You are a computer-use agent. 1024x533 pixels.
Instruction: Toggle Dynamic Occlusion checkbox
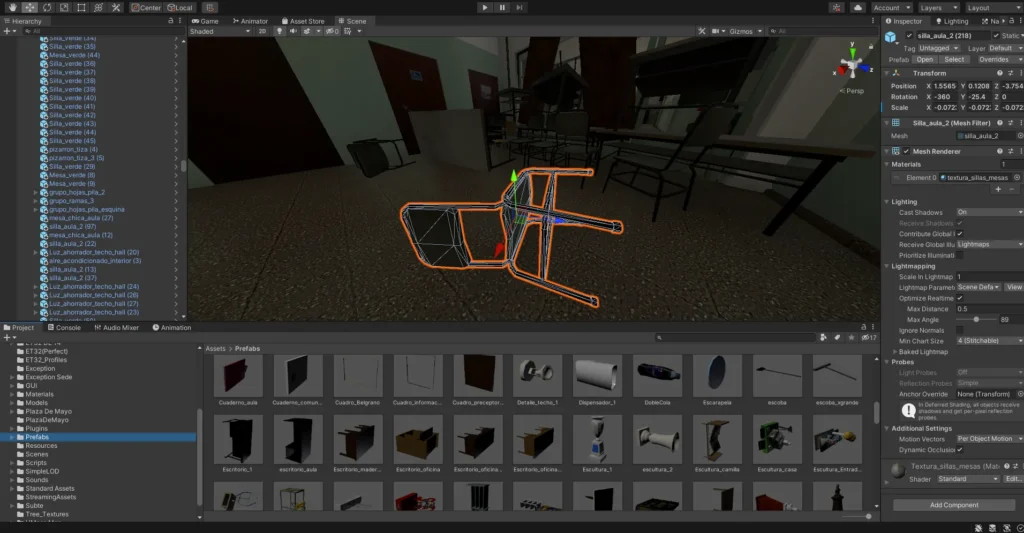click(960, 449)
